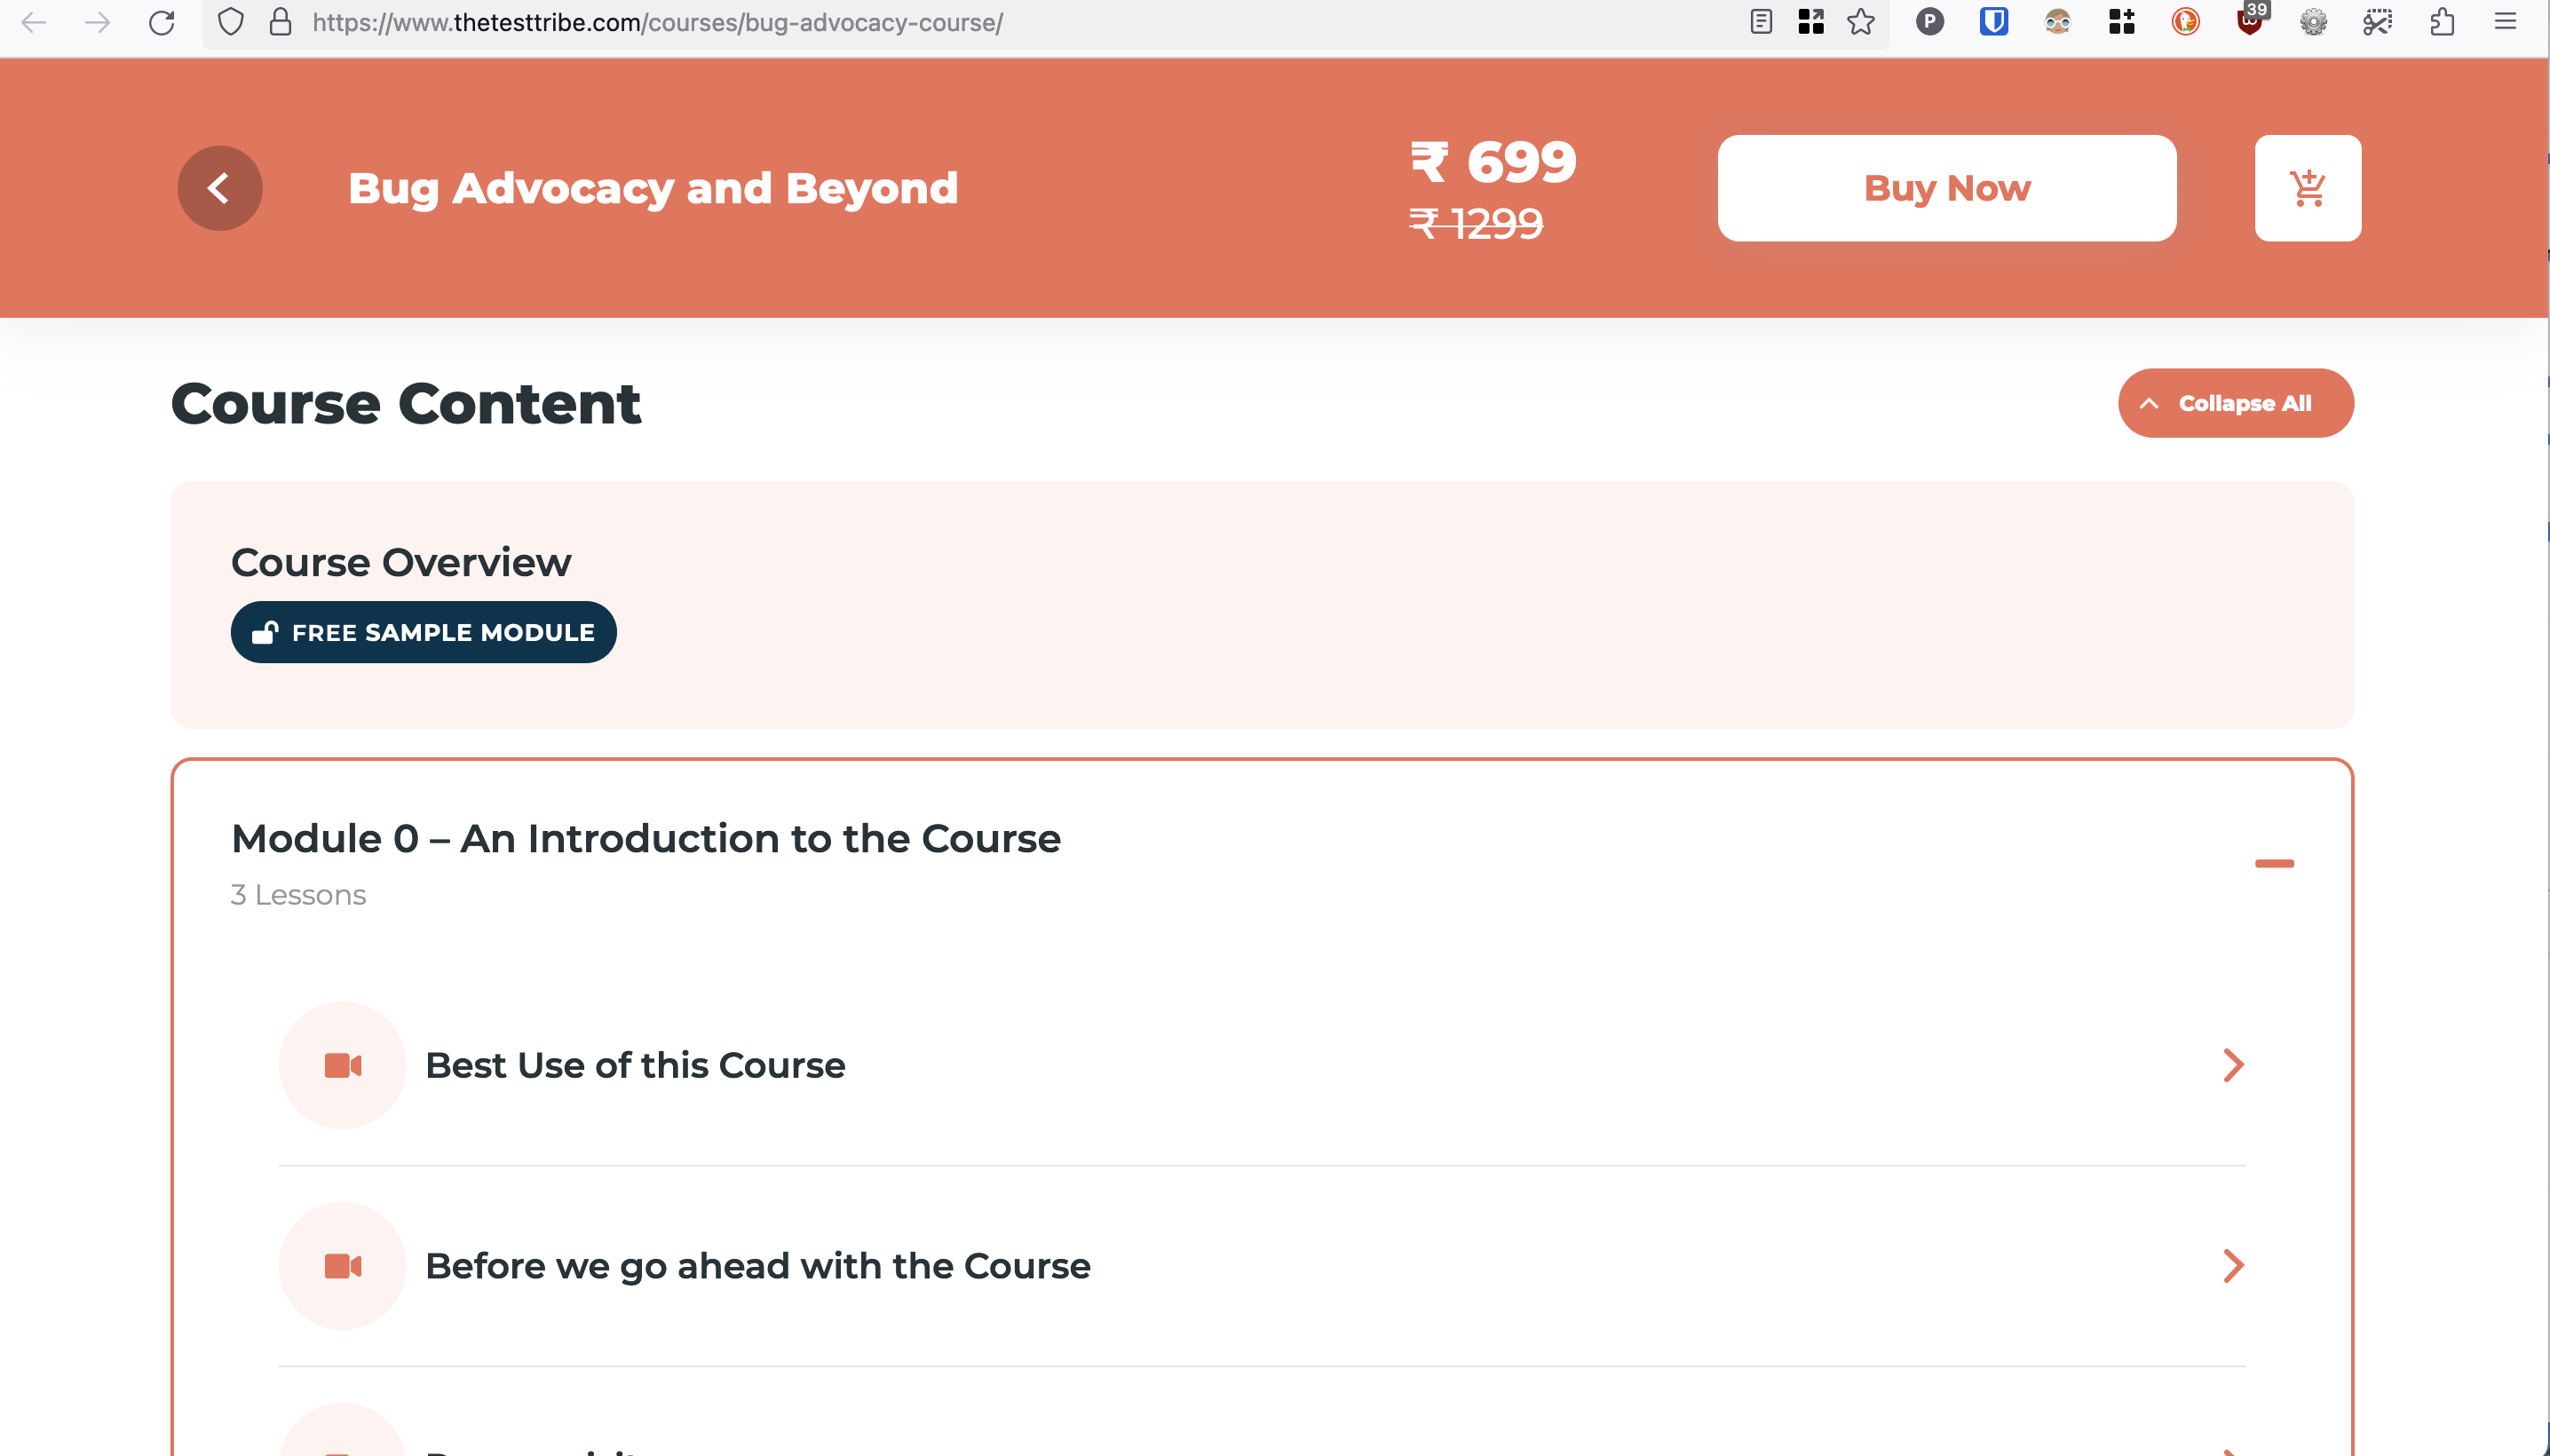Toggle reader view icon in address bar
The image size is (2550, 1456).
pyautogui.click(x=1761, y=22)
